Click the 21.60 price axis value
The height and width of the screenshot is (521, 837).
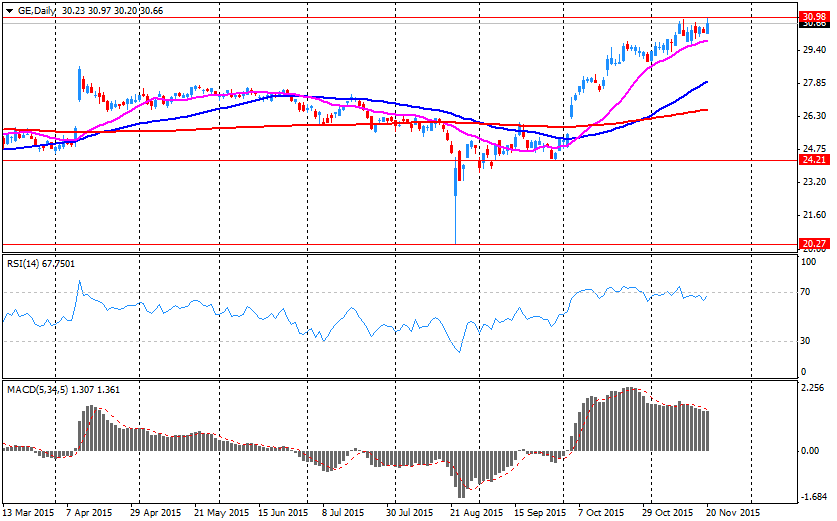813,215
